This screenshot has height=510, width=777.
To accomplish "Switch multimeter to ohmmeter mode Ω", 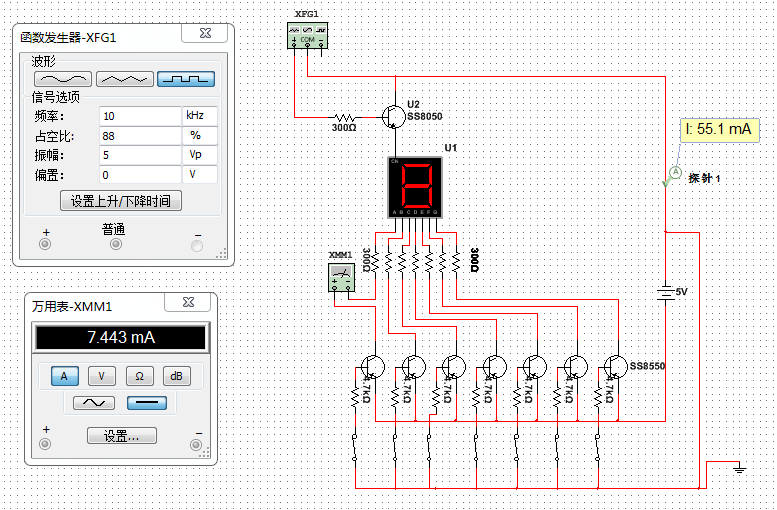I will (x=139, y=376).
